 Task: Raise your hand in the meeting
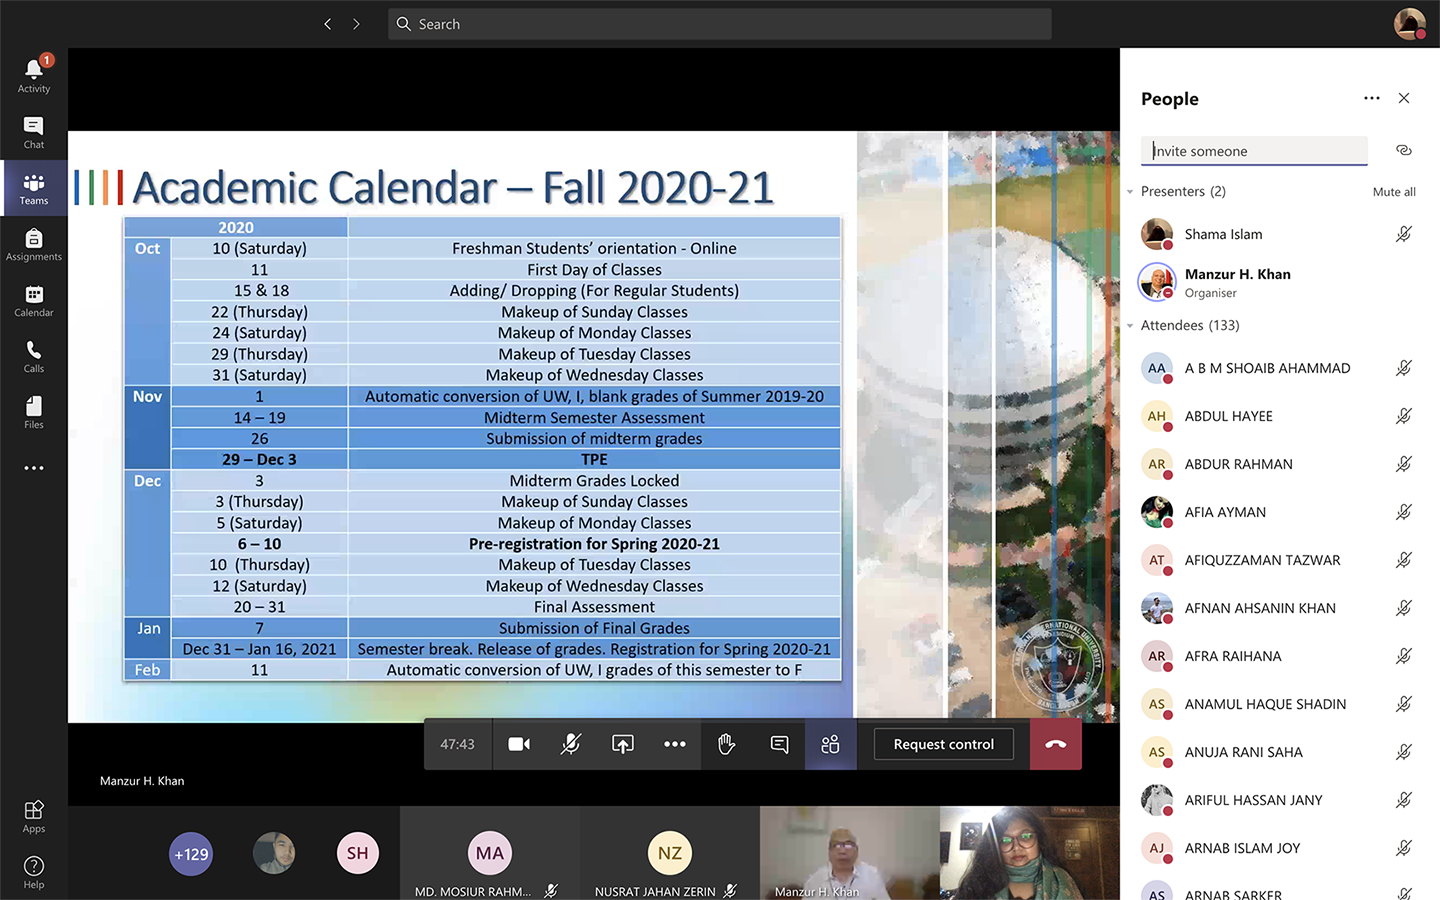click(x=727, y=744)
